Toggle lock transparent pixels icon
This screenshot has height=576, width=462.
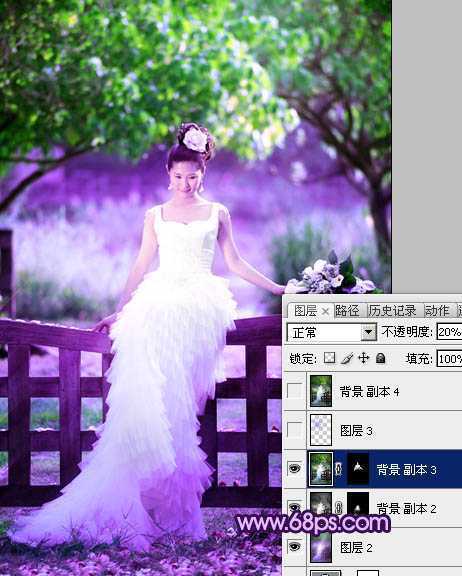coord(329,358)
